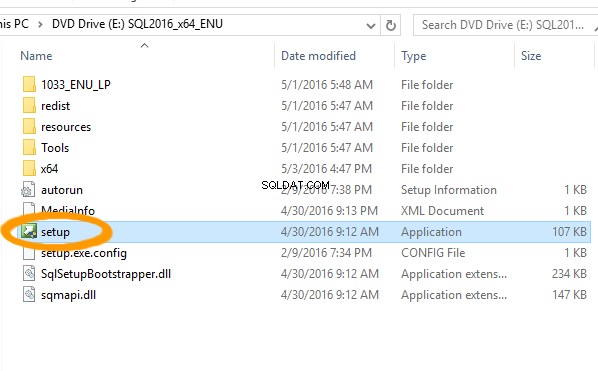598x371 pixels.
Task: Toggle sort direction arrow above Name column
Action: pyautogui.click(x=144, y=46)
